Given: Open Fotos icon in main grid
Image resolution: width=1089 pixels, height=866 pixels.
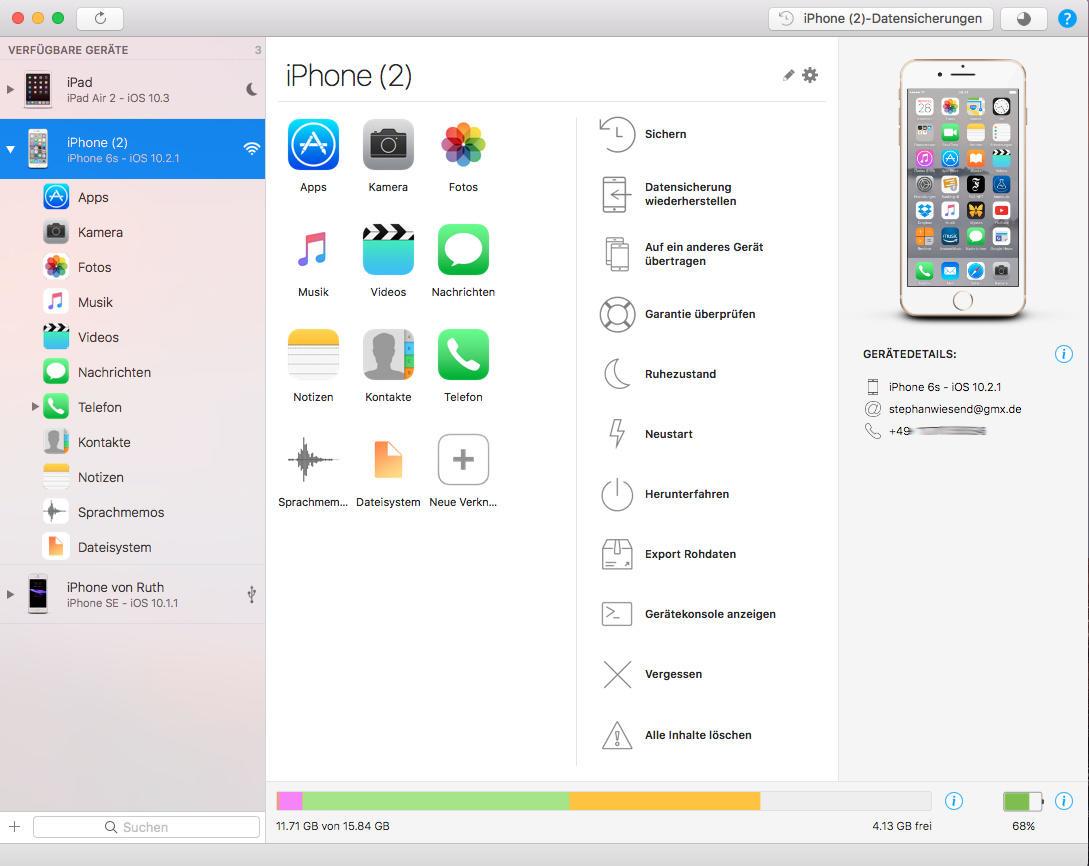Looking at the screenshot, I should [x=463, y=144].
